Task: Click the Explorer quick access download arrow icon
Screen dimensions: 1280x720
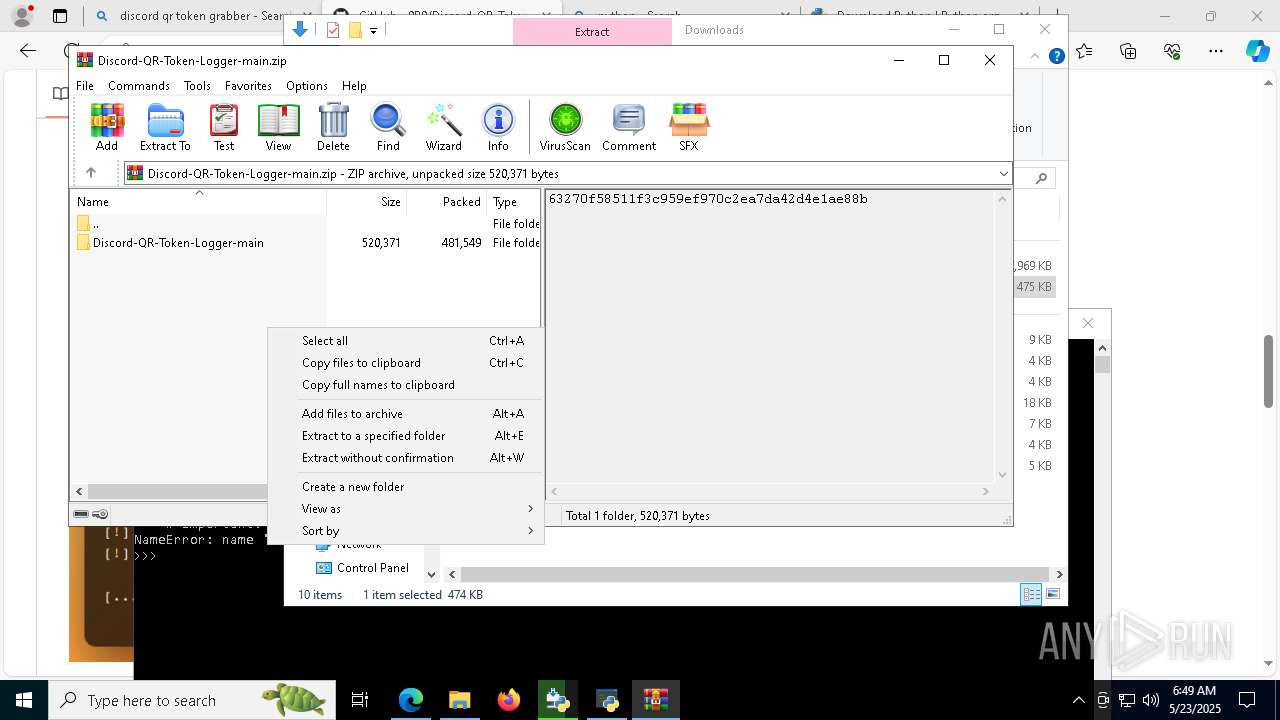Action: point(300,30)
